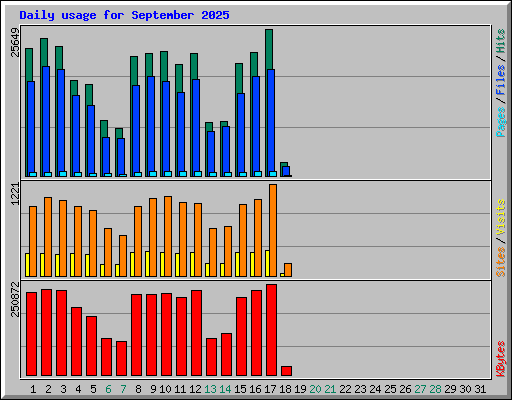Click the small orange bar on day 18

click(288, 270)
